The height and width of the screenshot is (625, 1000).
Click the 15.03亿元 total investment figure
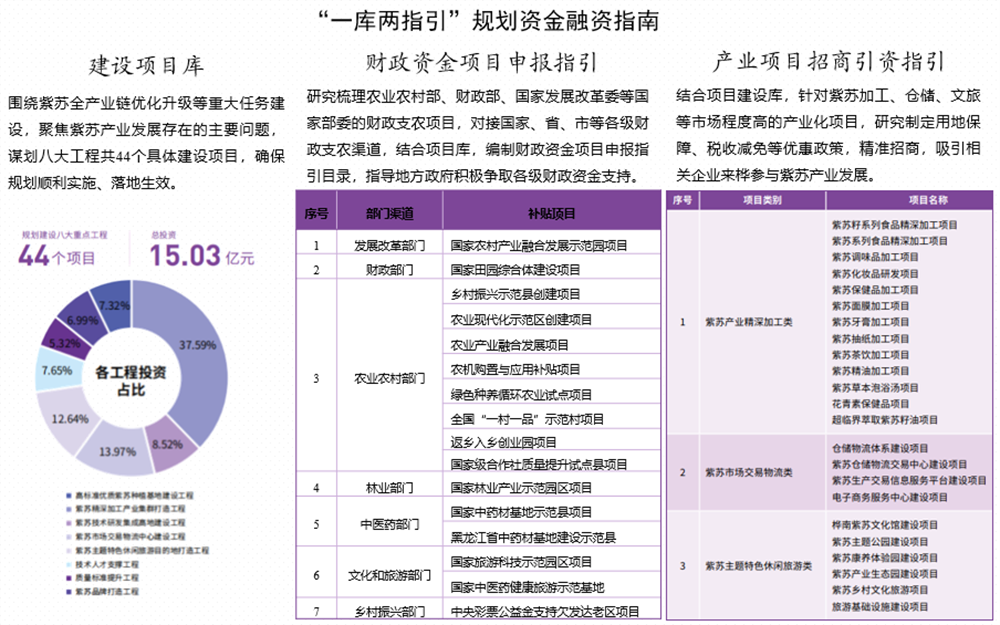[202, 255]
